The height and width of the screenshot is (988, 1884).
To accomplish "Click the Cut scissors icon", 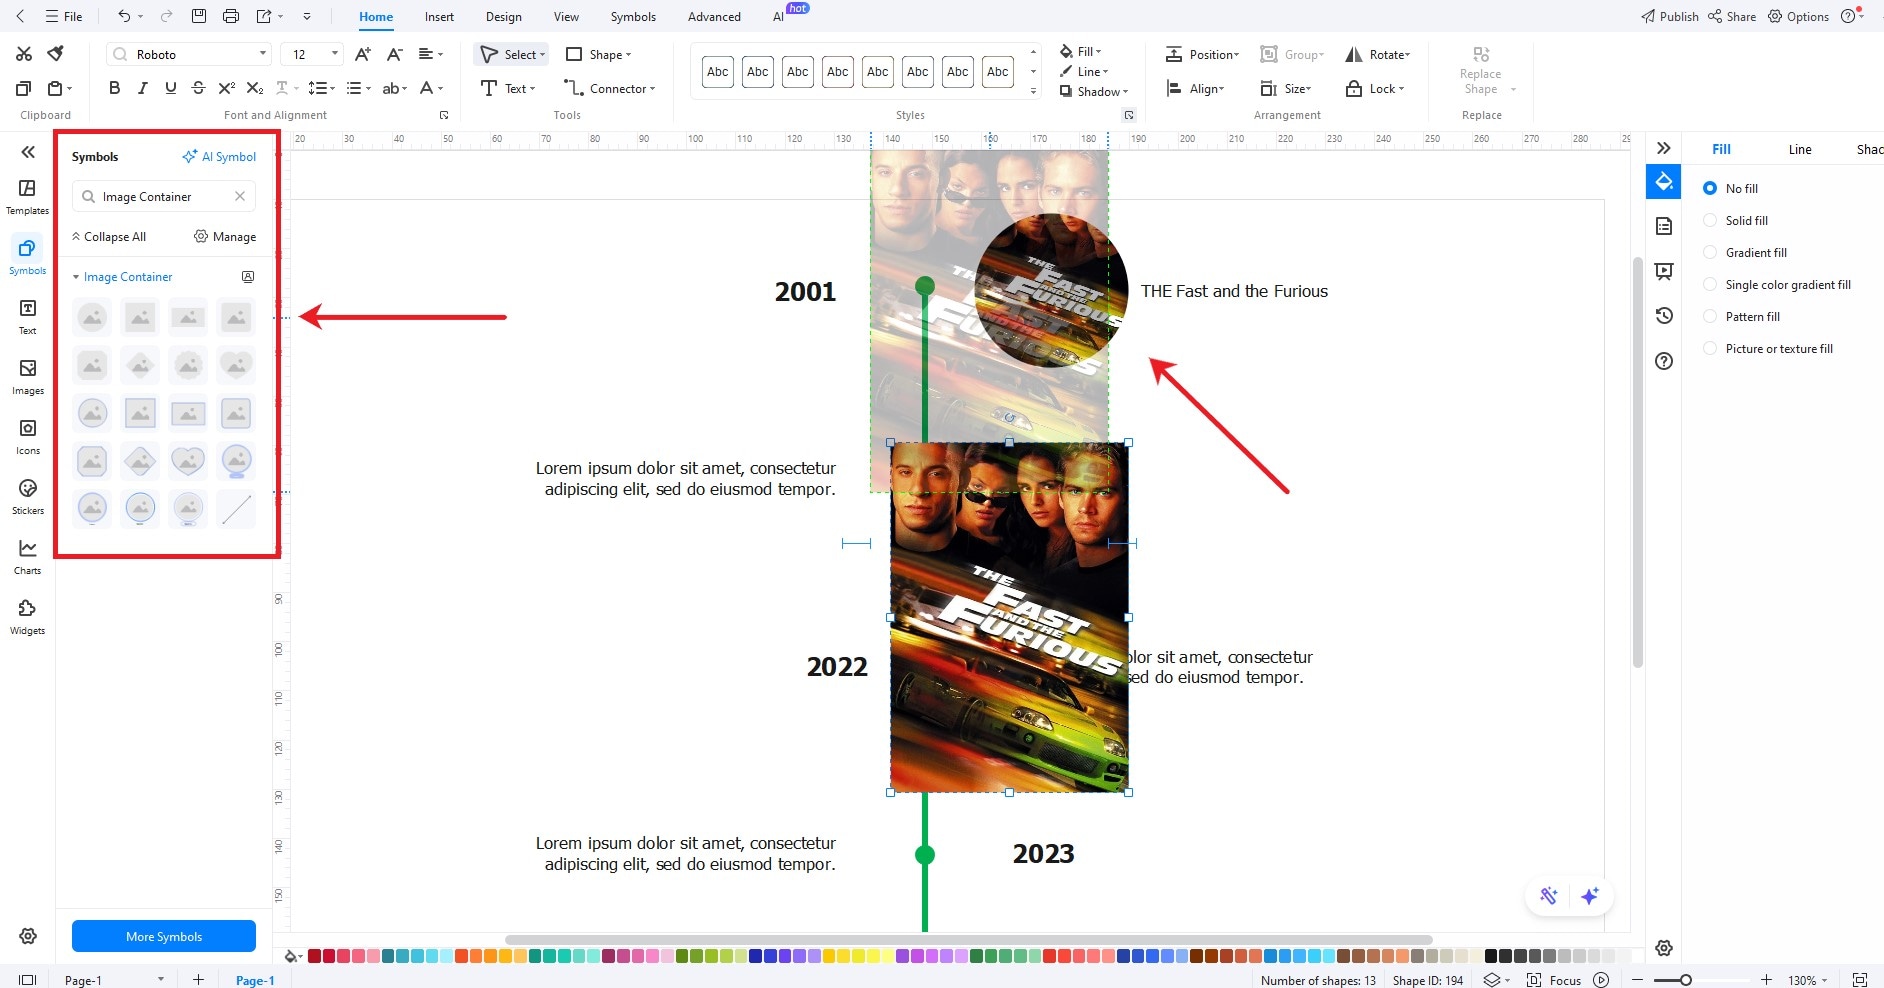I will coord(24,54).
